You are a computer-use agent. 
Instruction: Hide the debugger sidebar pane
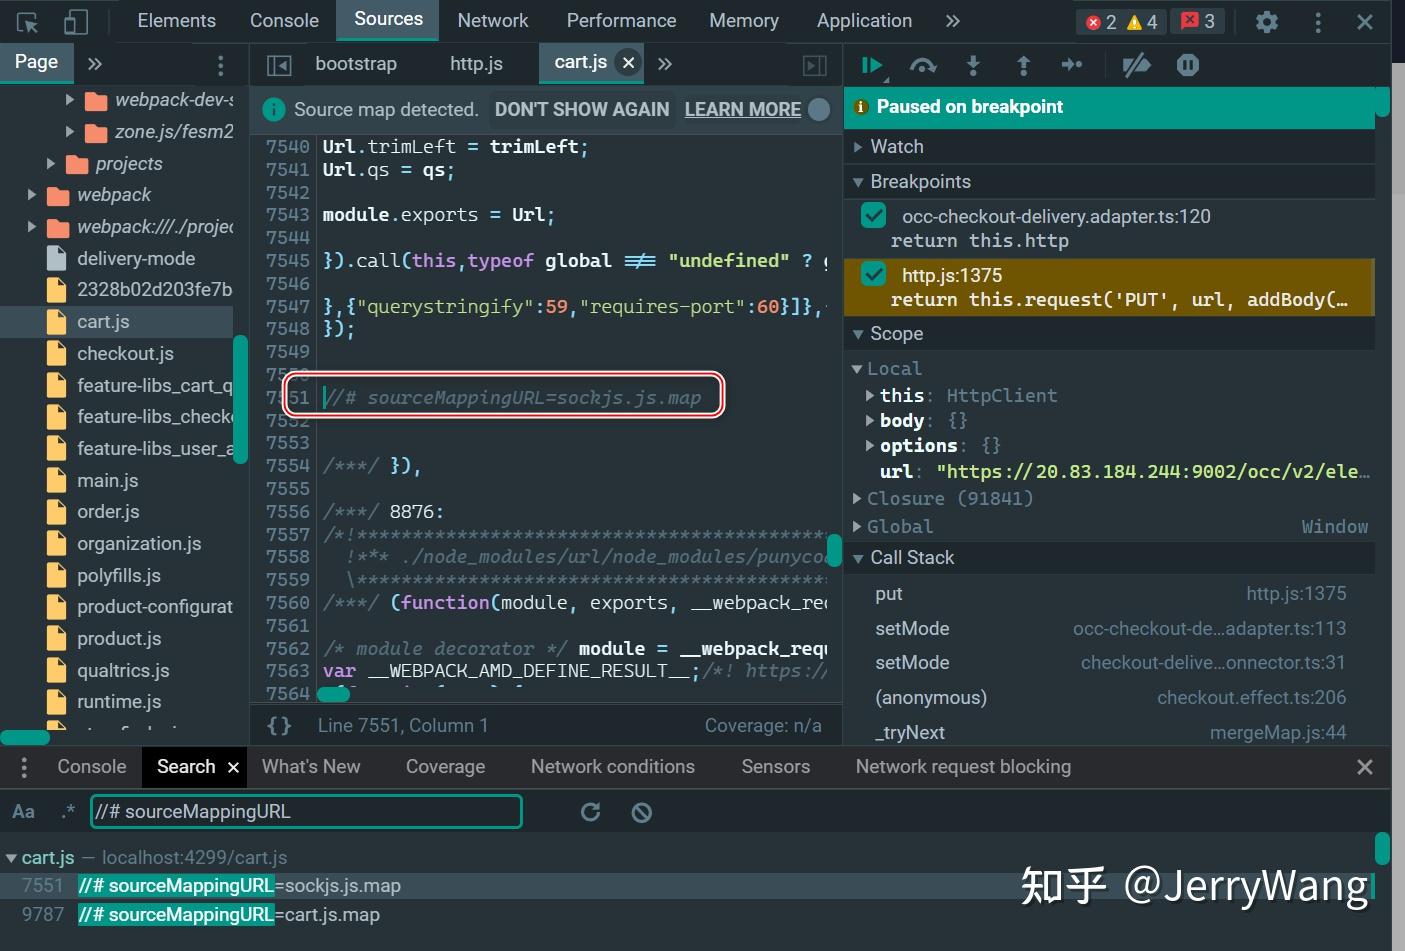[815, 65]
